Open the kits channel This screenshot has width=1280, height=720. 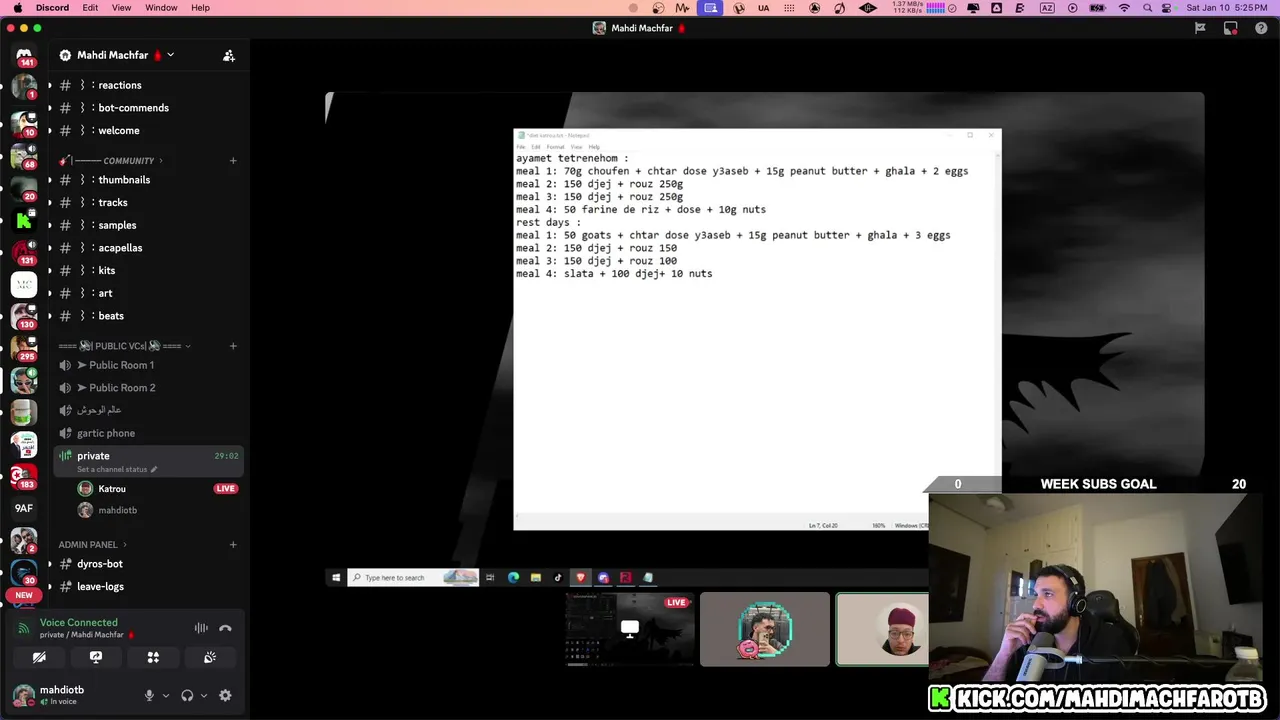pos(148,271)
